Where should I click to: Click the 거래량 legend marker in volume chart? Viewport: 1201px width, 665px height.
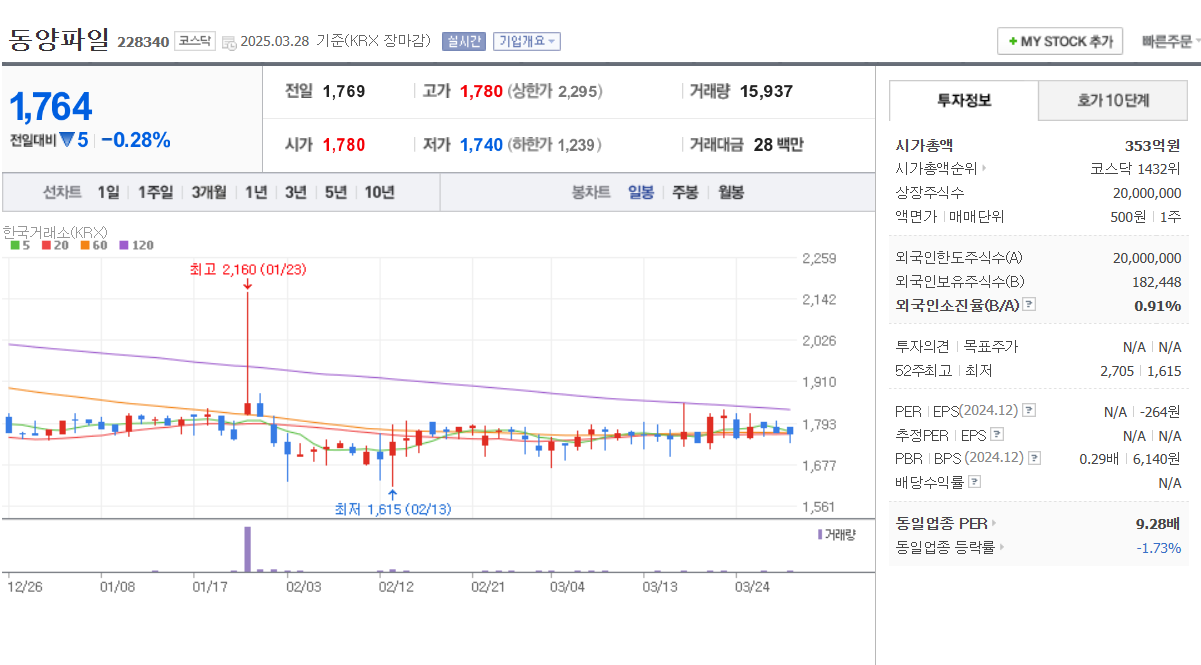820,534
